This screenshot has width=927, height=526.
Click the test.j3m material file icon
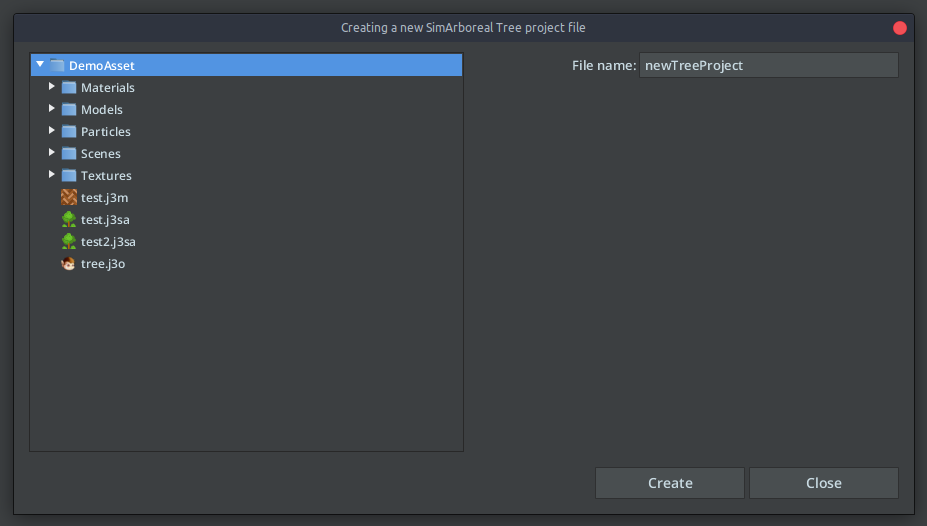(x=69, y=197)
